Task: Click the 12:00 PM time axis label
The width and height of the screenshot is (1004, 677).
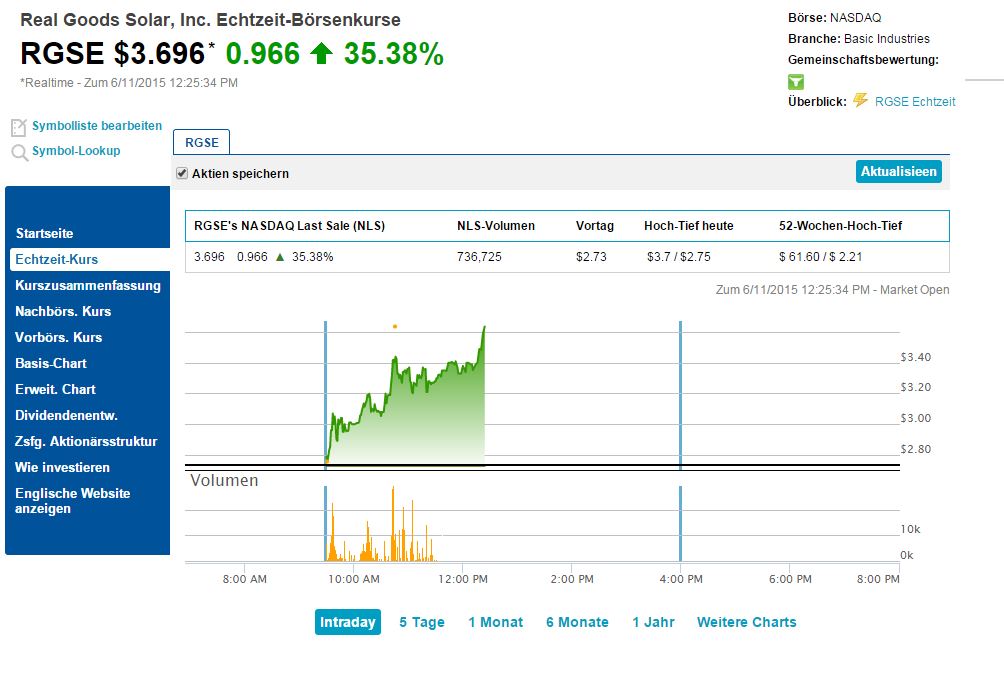Action: (x=462, y=579)
